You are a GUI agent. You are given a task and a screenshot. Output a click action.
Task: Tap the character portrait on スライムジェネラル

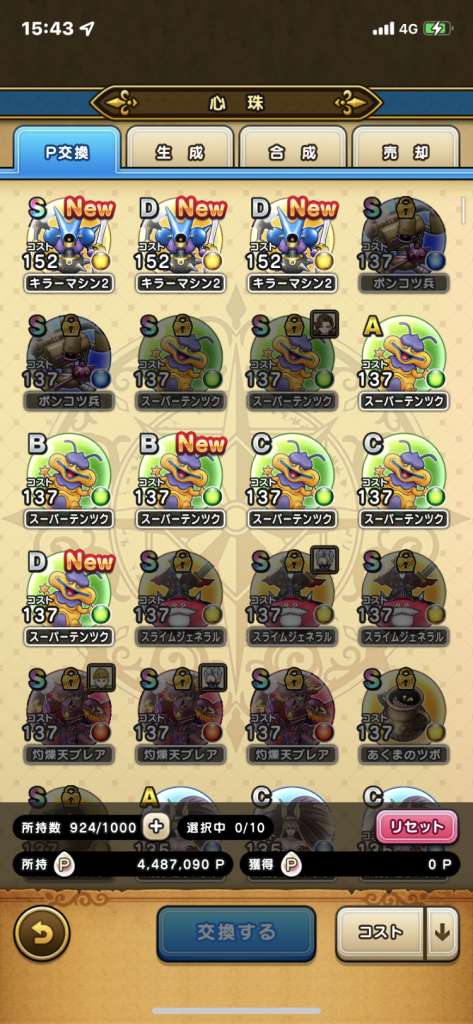click(x=324, y=560)
